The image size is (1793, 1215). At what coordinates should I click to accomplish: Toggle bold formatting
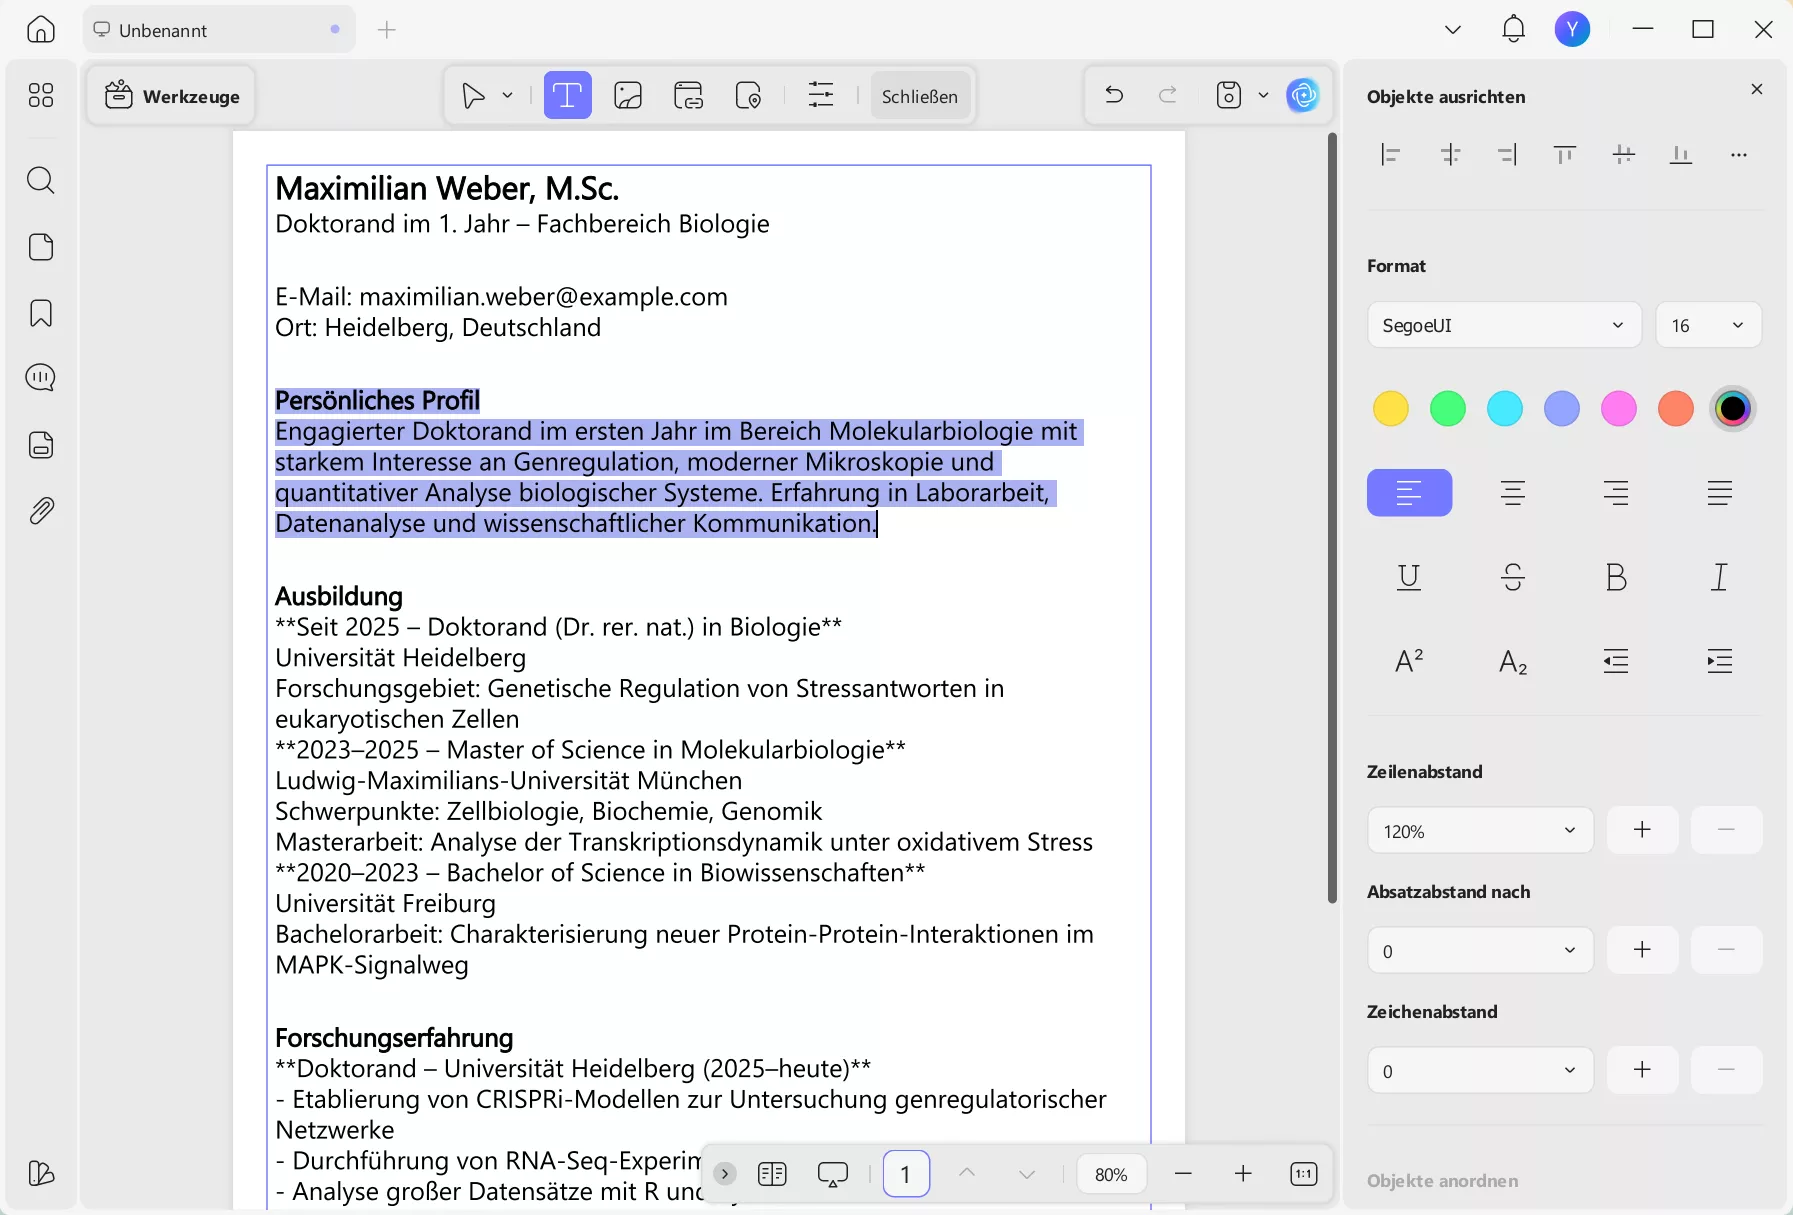[1617, 577]
